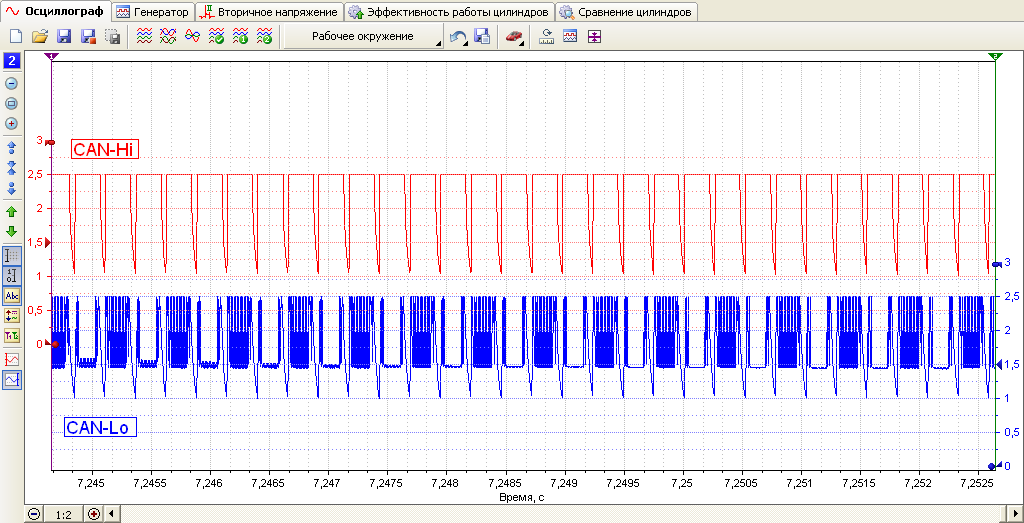
Task: Click the undo arrow dropdown button
Action: [x=459, y=37]
